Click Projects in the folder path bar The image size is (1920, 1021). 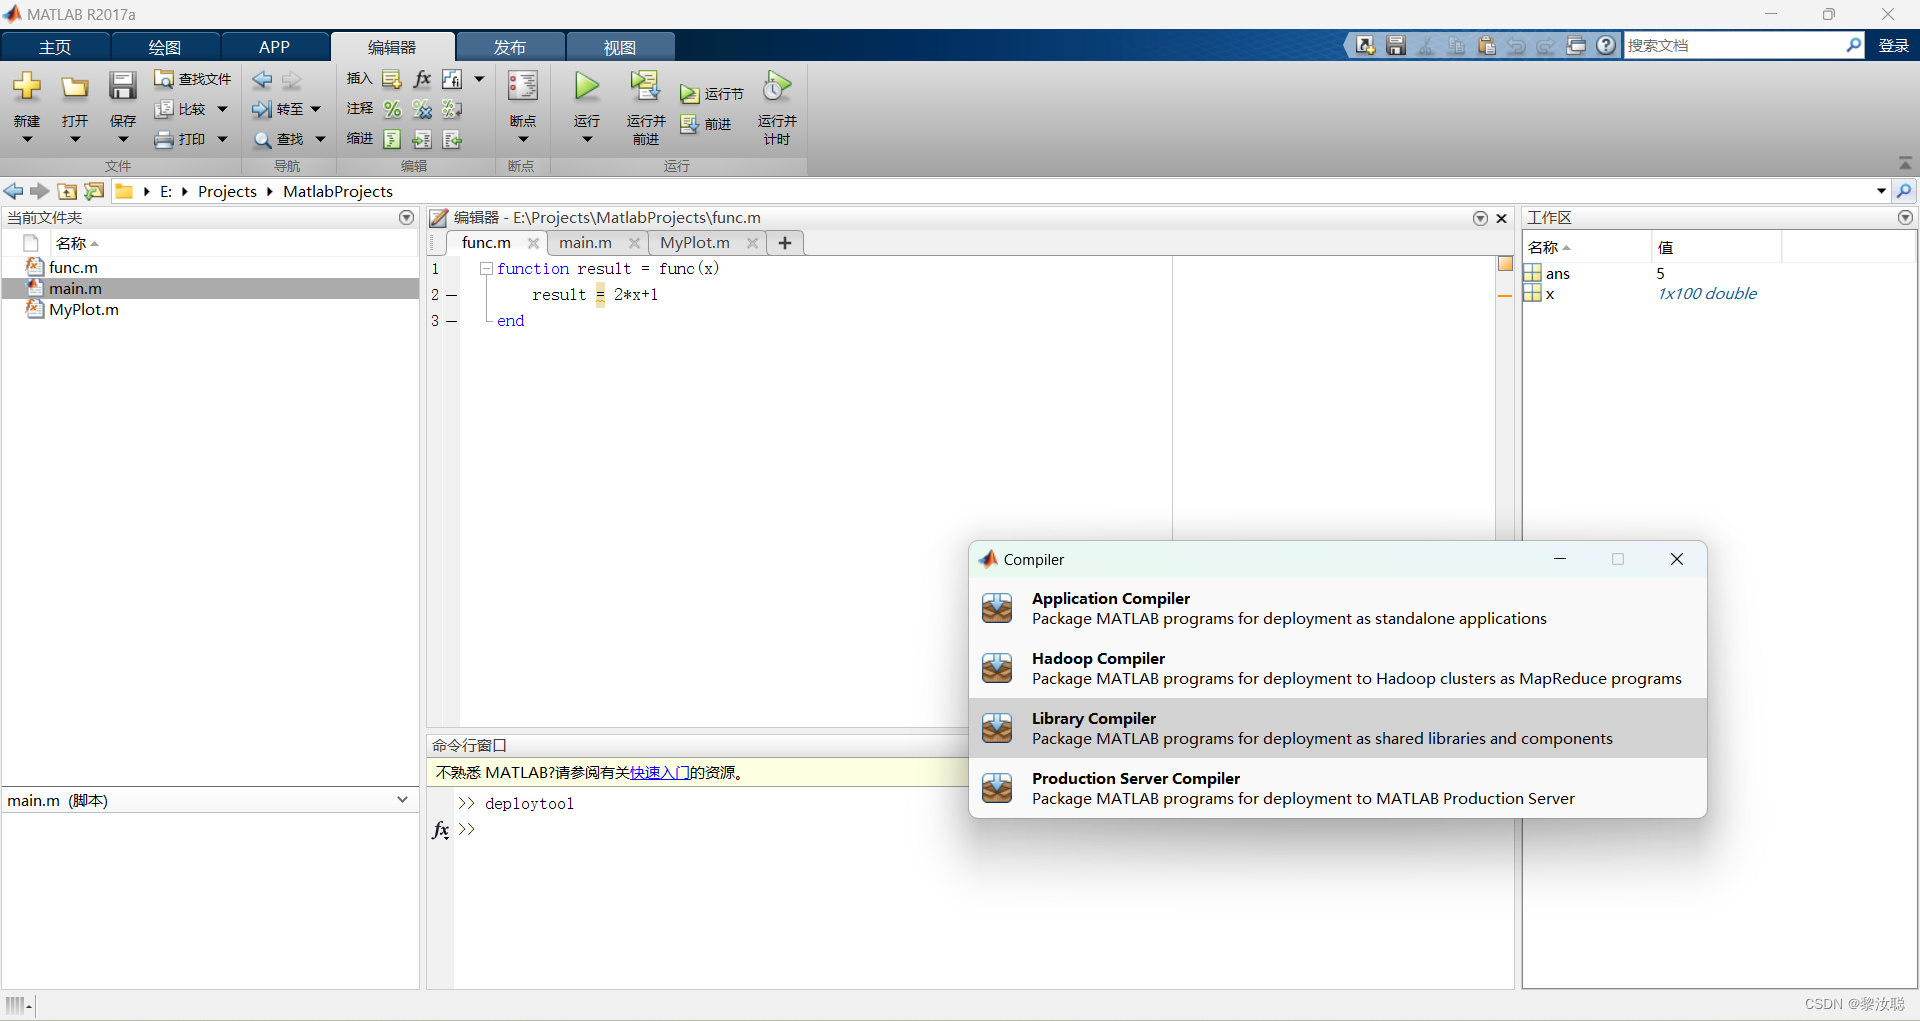pyautogui.click(x=227, y=191)
